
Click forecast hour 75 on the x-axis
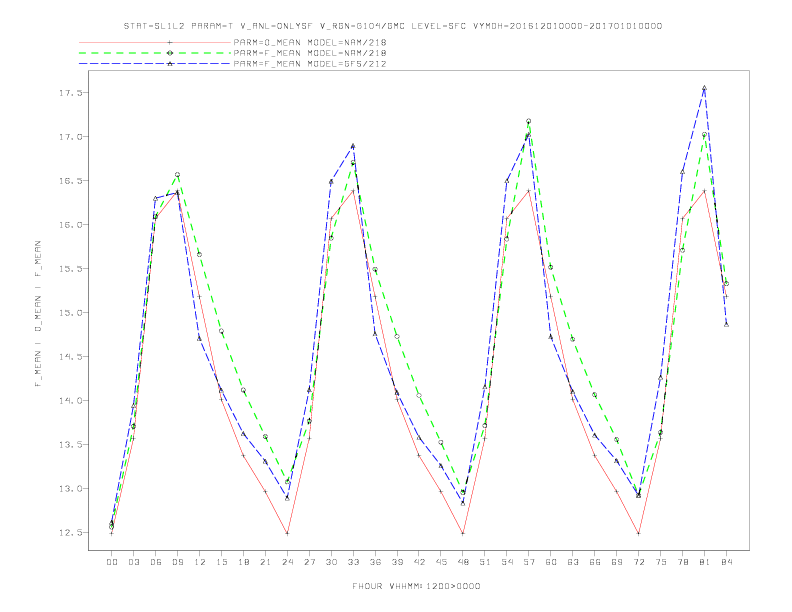pyautogui.click(x=661, y=562)
